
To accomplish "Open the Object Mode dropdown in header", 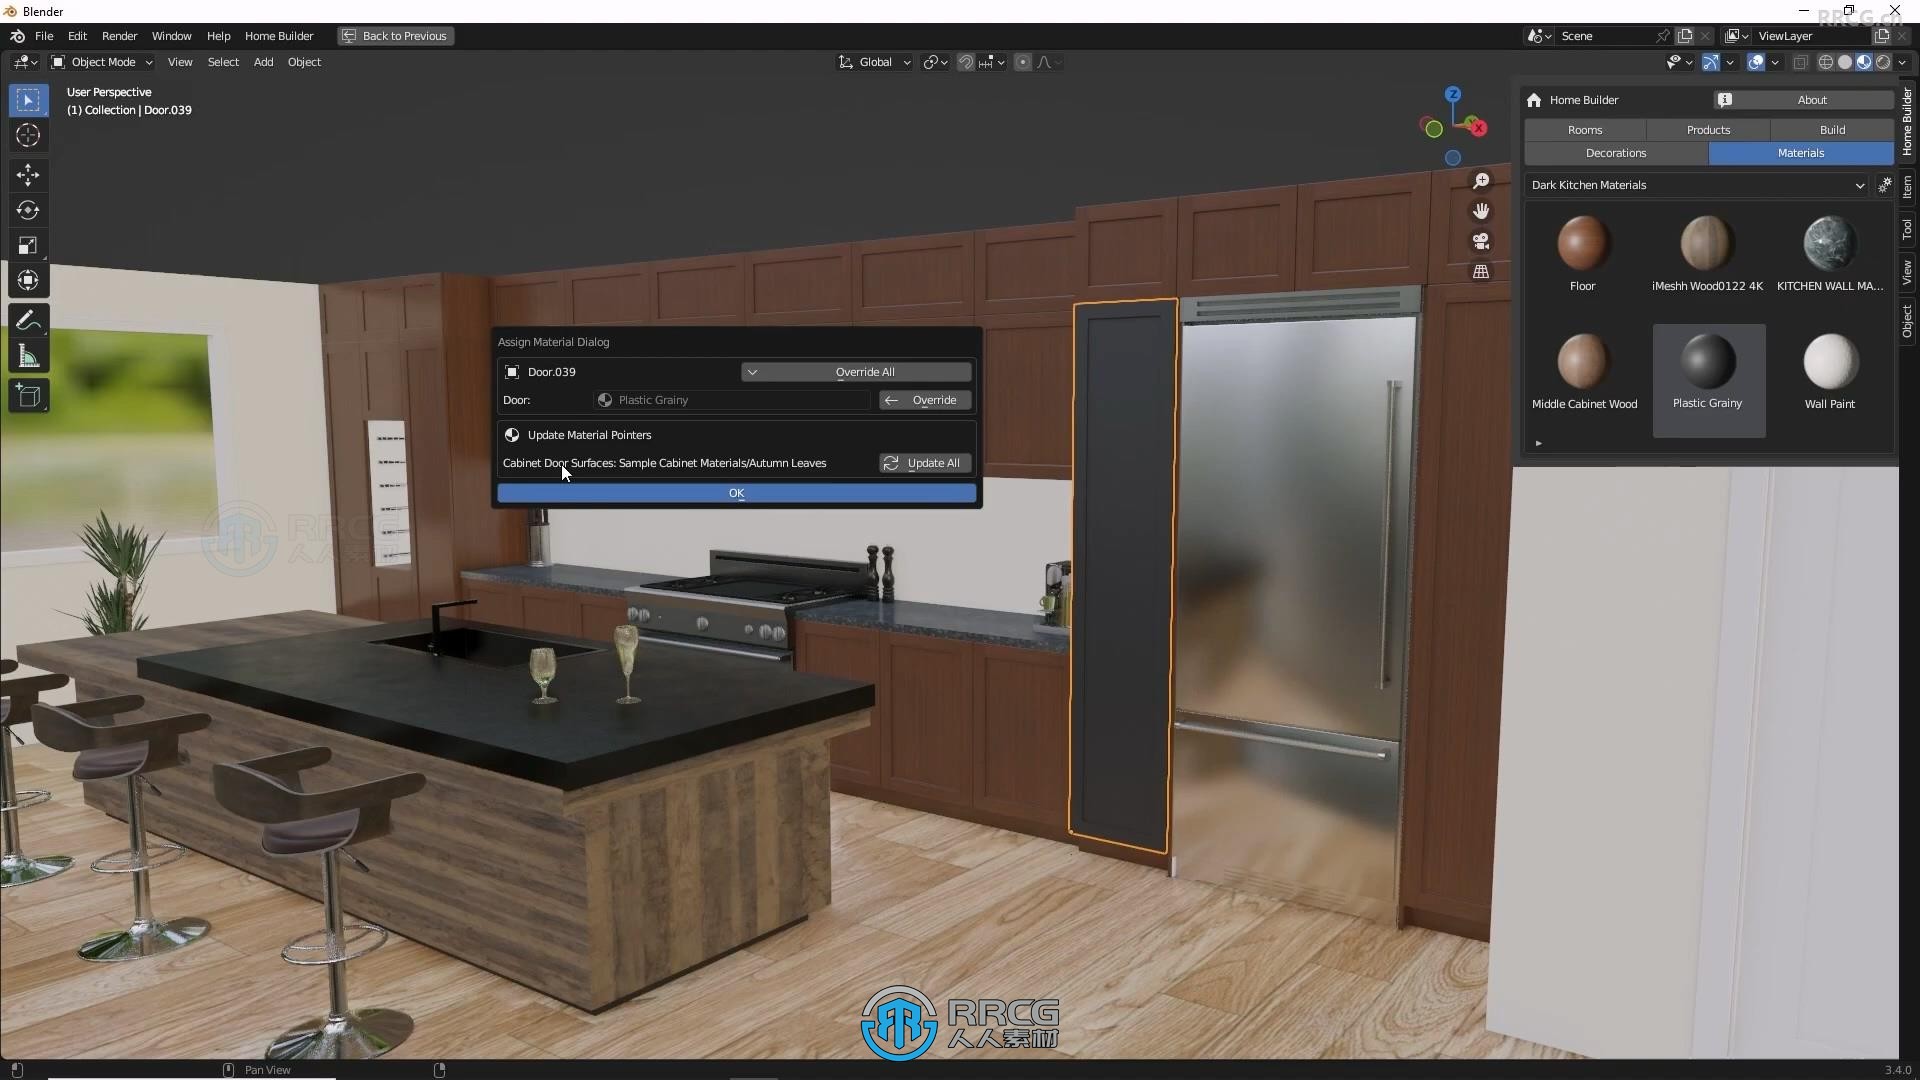I will coord(103,62).
